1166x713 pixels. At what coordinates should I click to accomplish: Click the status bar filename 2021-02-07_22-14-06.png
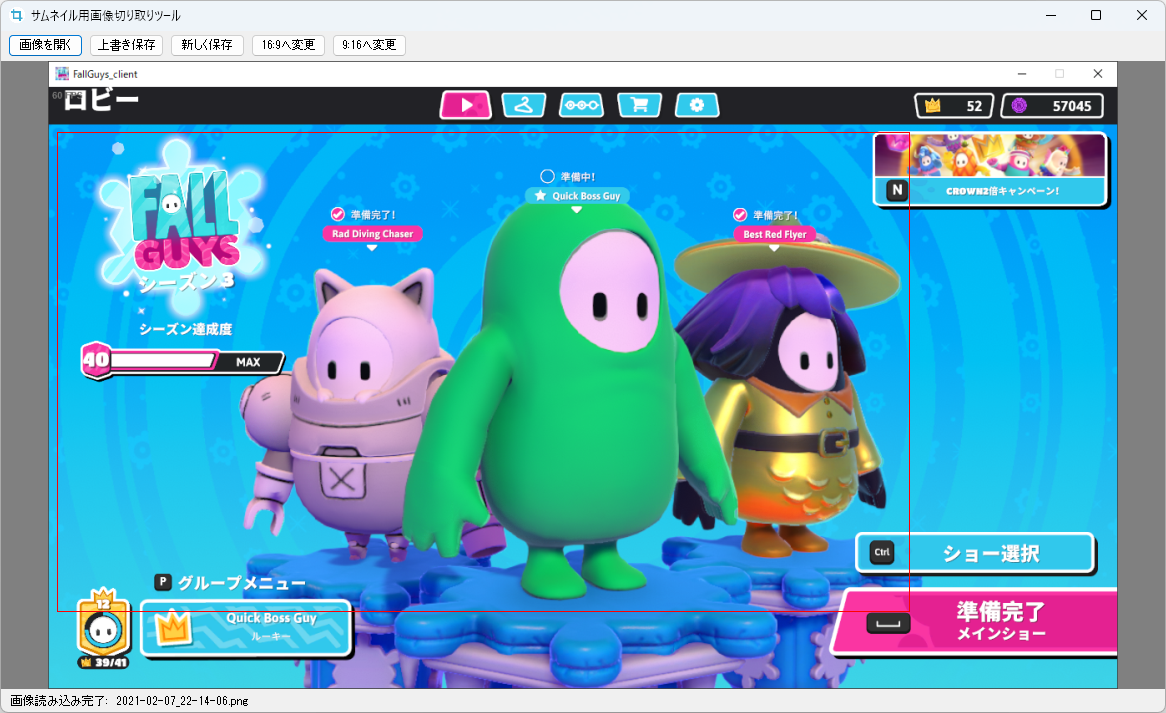tap(182, 700)
